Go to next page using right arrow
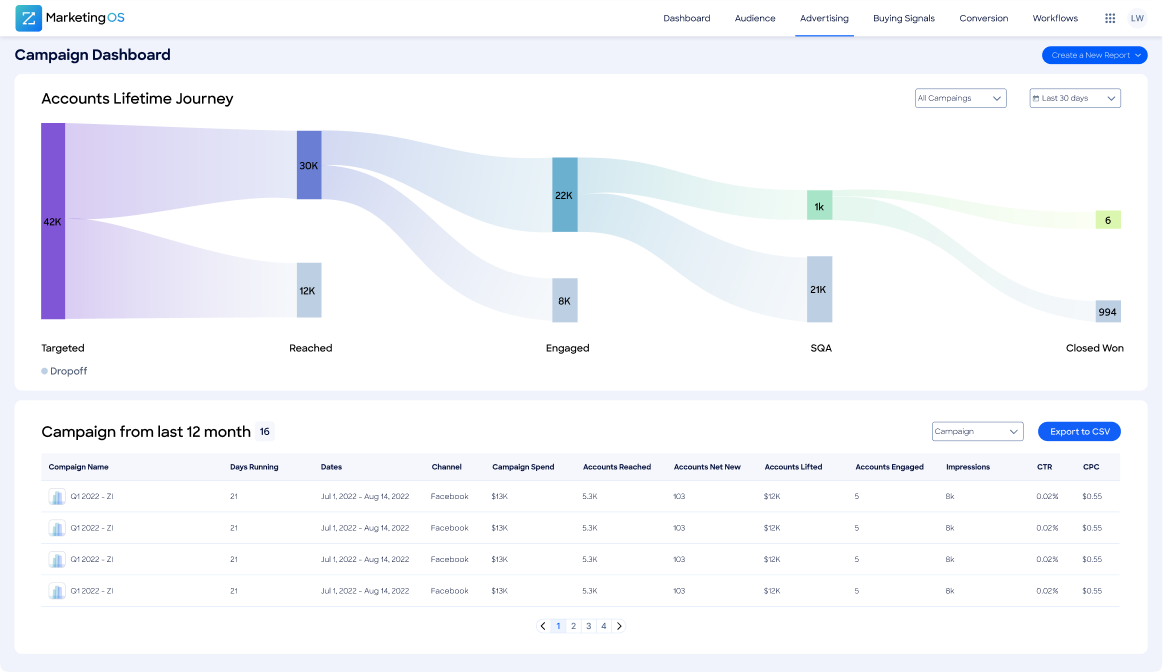 tap(619, 626)
